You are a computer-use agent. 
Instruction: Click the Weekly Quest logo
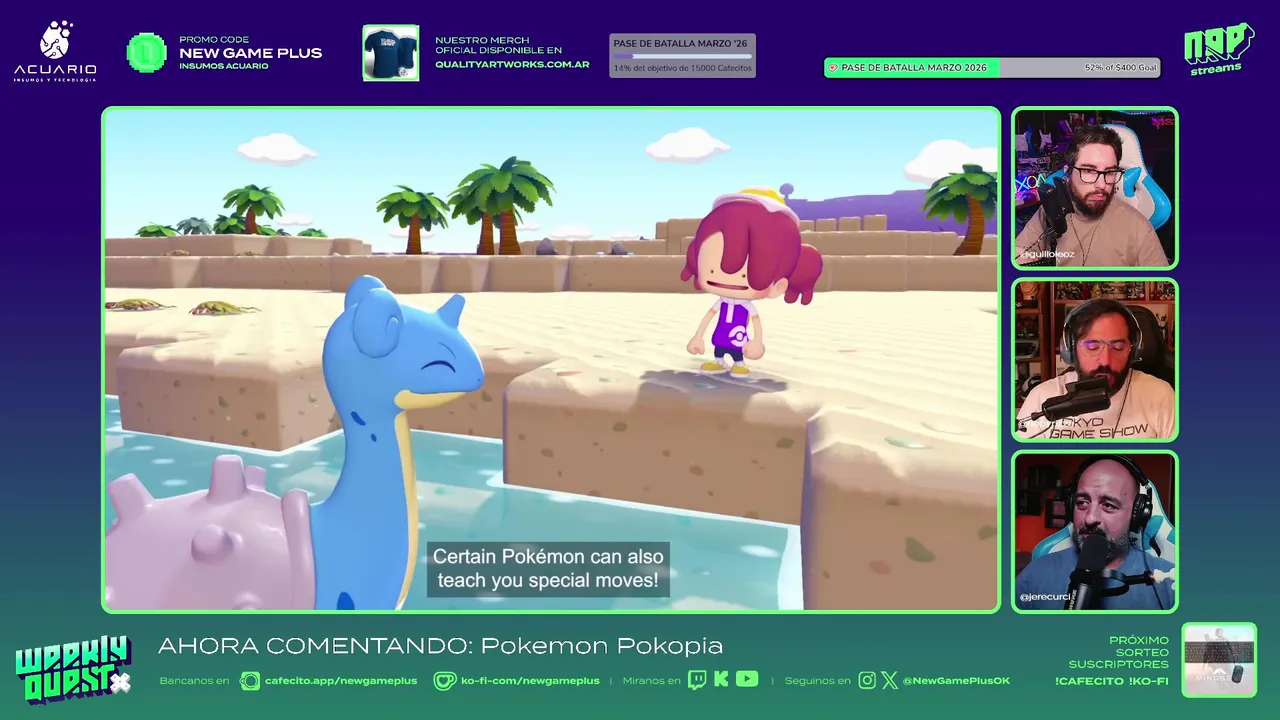click(x=73, y=670)
